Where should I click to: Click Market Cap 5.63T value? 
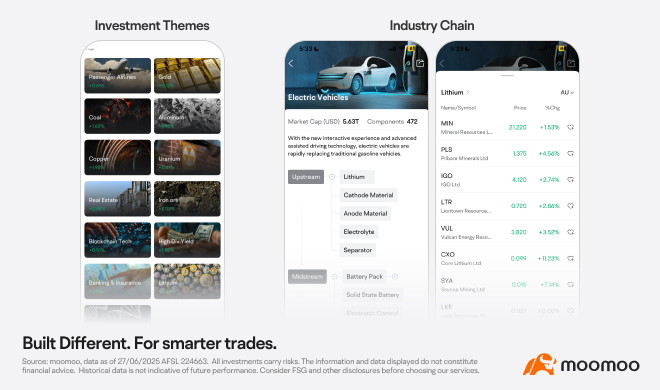(x=351, y=122)
